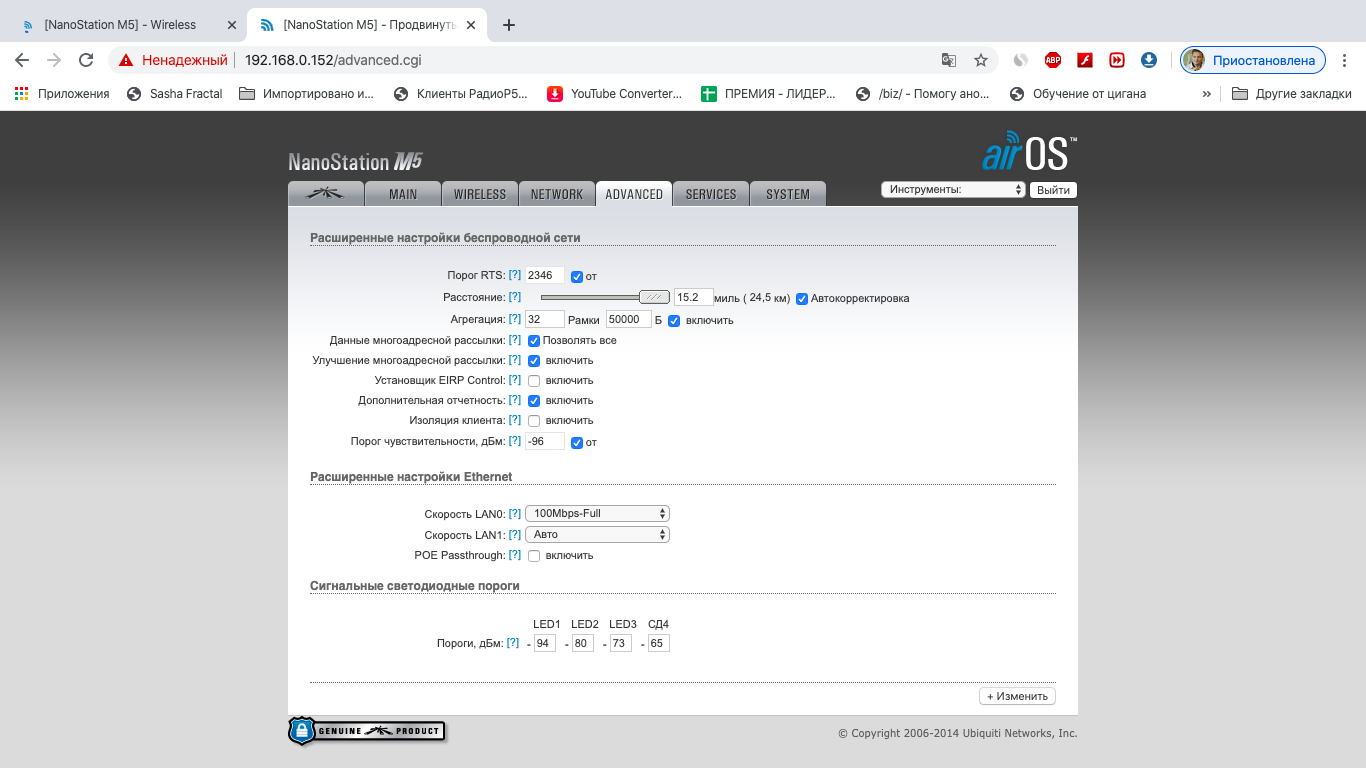
Task: Open the Другие закладки folder
Action: 1292,94
